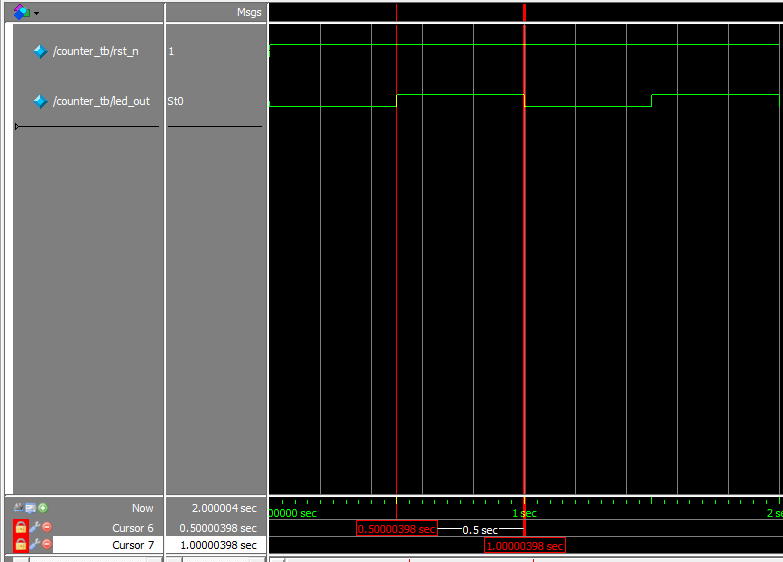Click the red 1.00000398 sec cursor marker
This screenshot has width=783, height=562.
525,546
